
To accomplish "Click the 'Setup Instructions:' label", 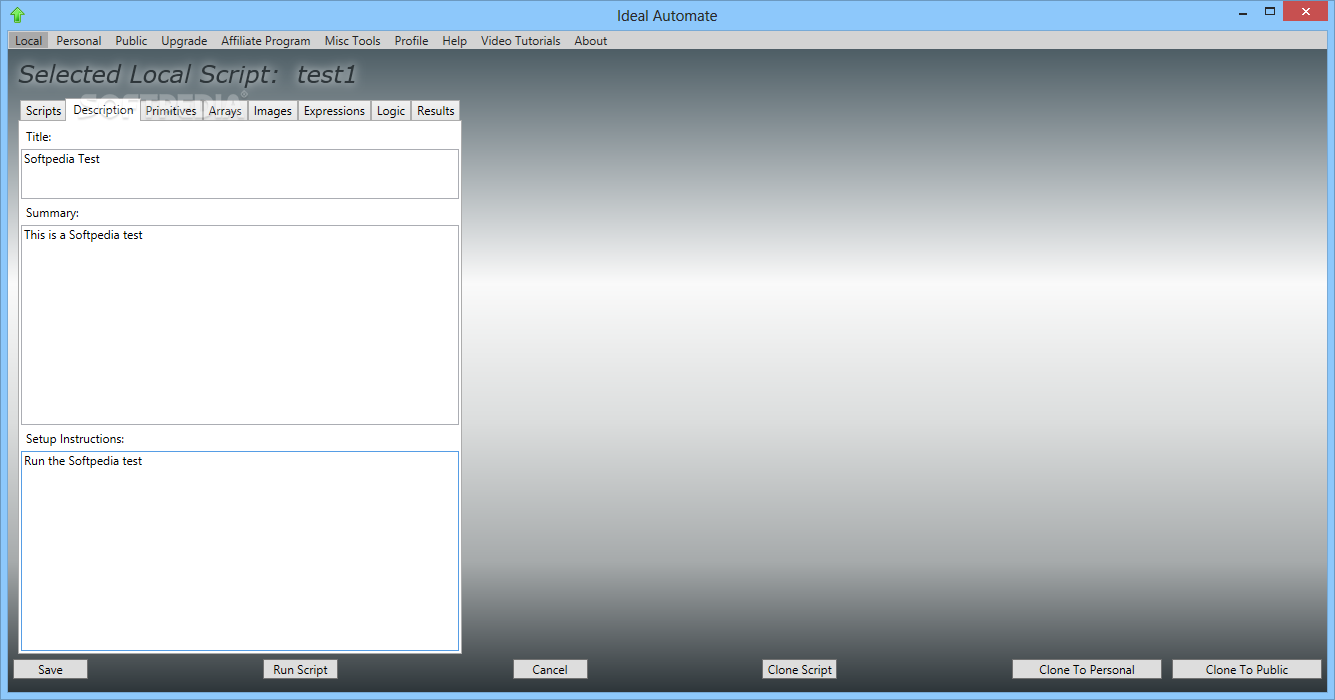I will pos(75,439).
